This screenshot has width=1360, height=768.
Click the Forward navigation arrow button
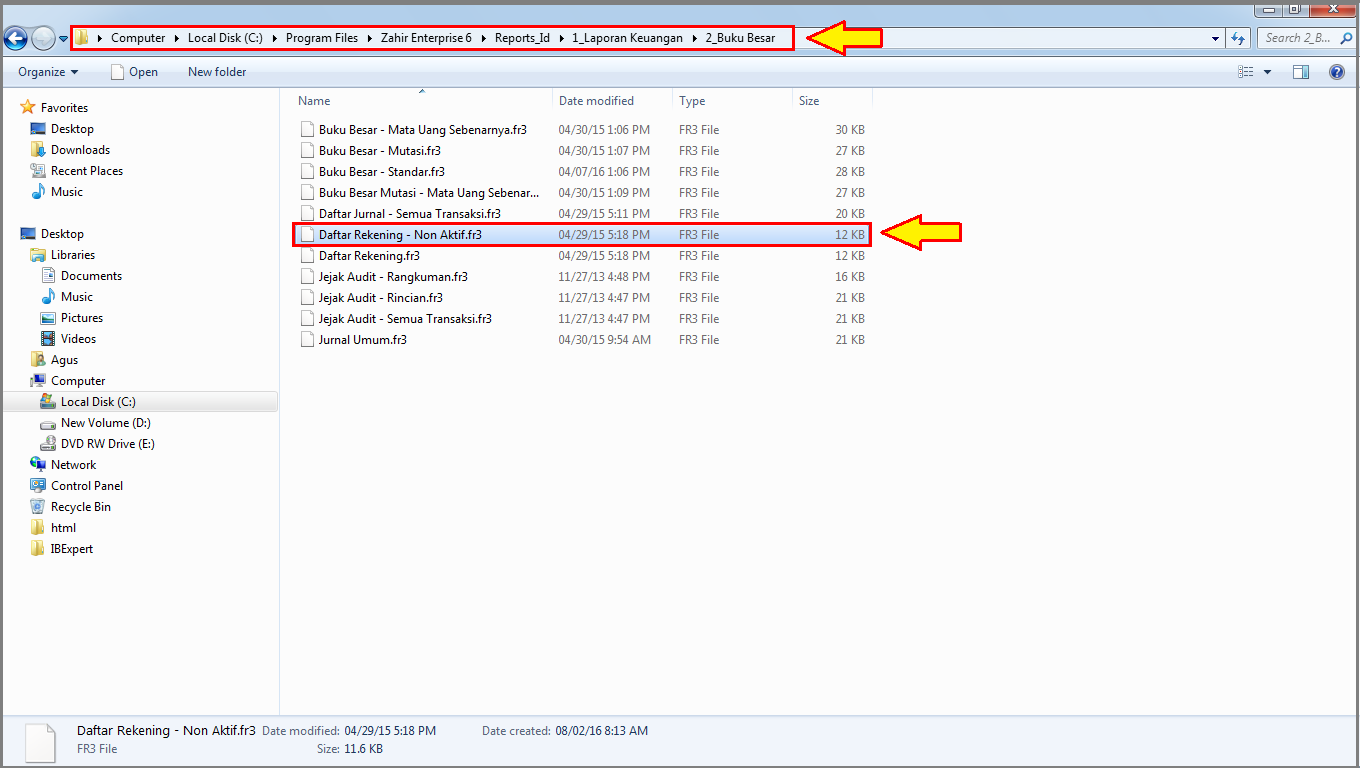coord(43,38)
